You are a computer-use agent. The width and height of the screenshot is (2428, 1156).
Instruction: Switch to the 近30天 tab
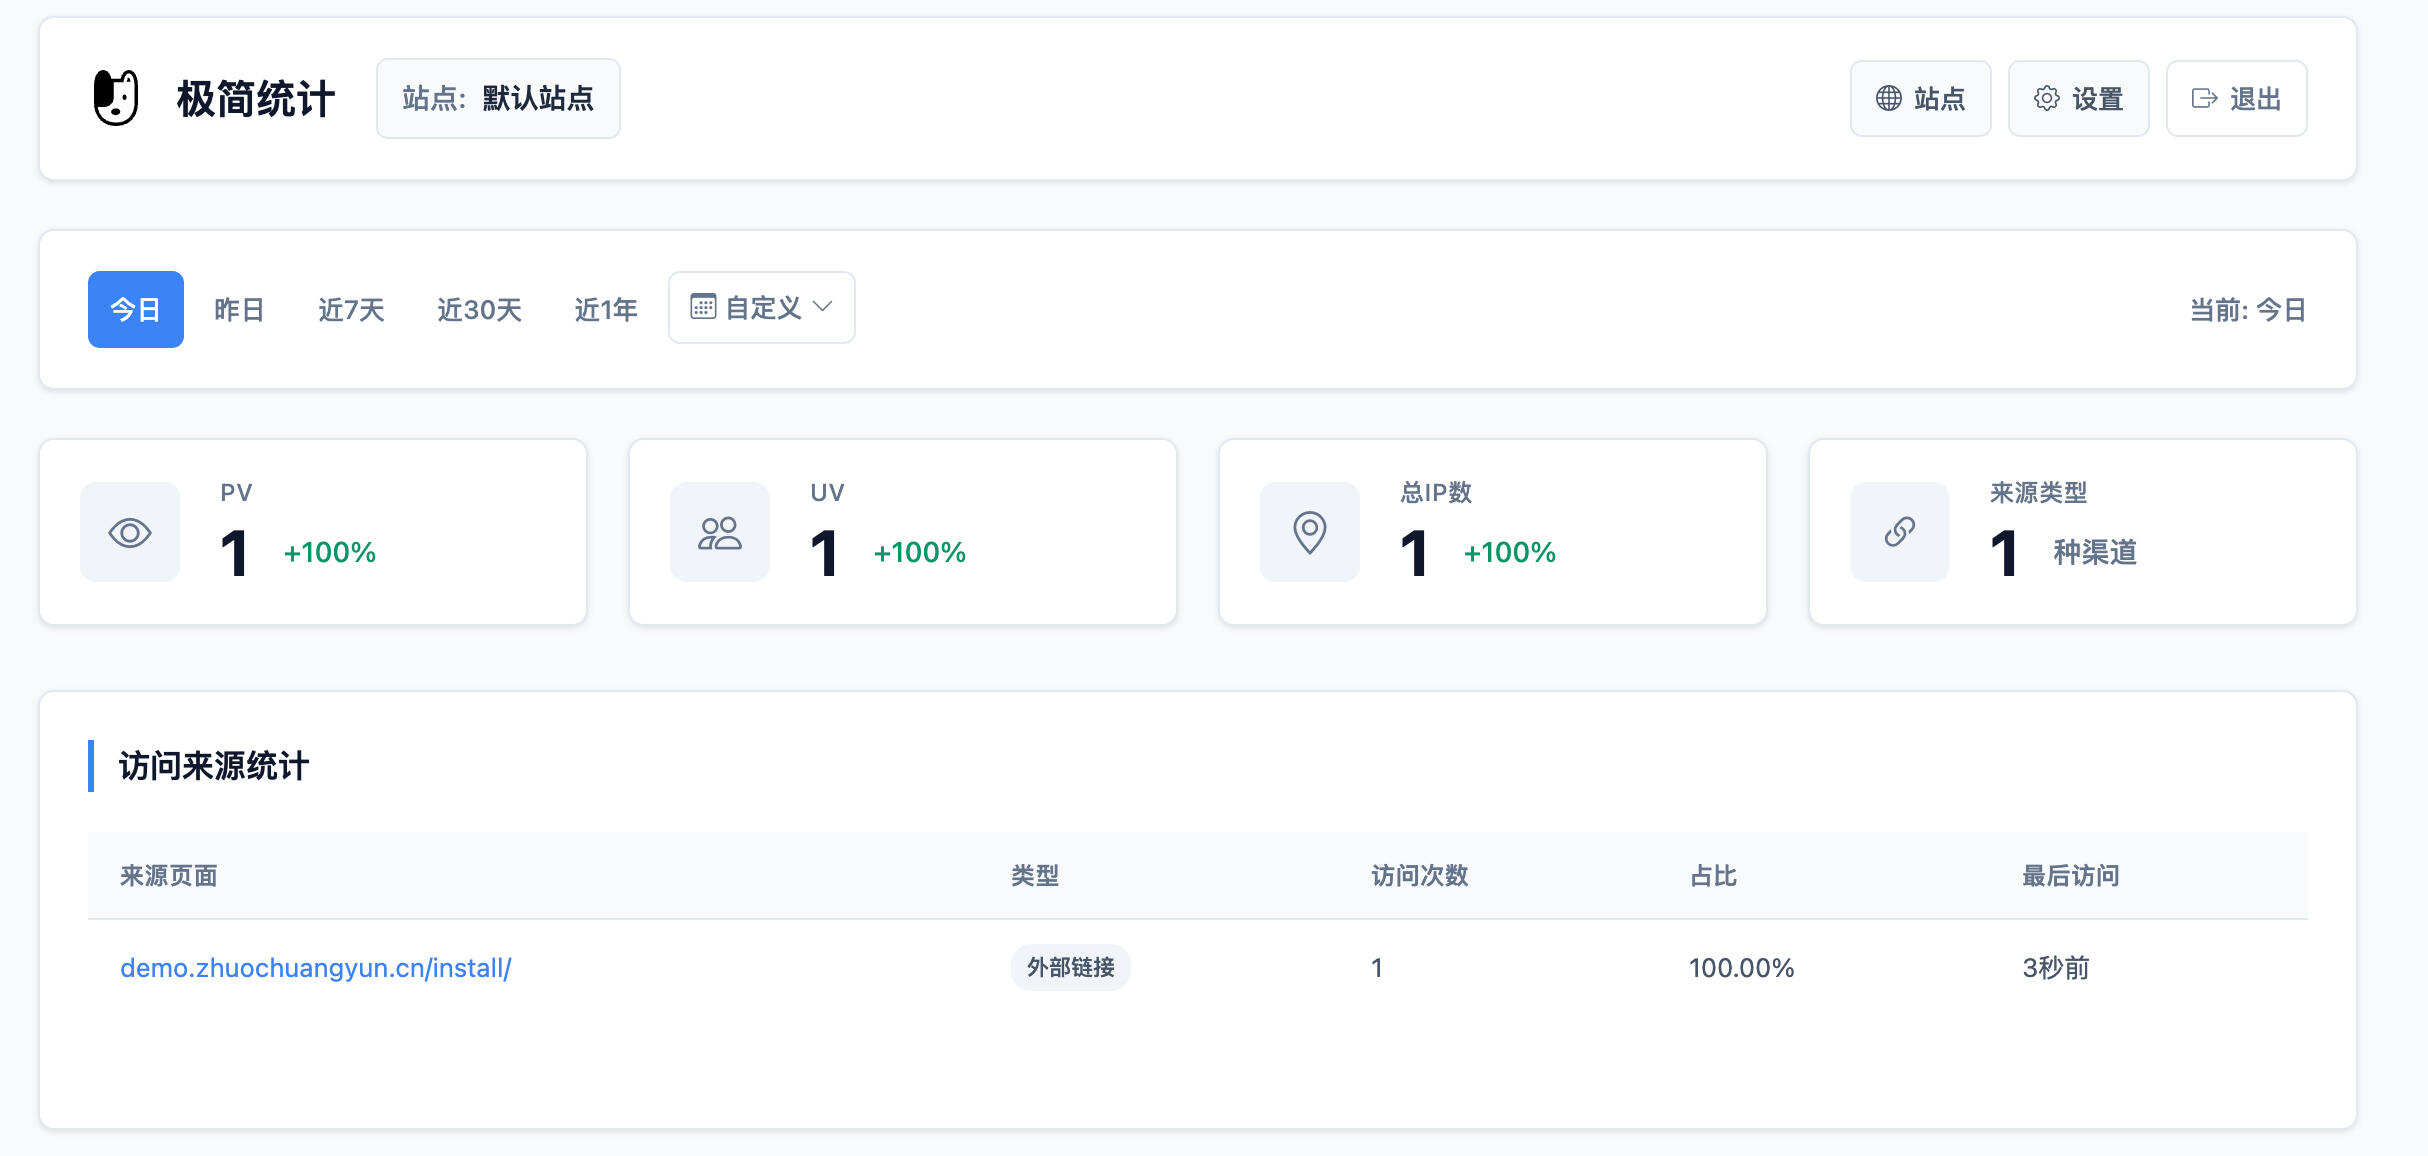tap(480, 309)
